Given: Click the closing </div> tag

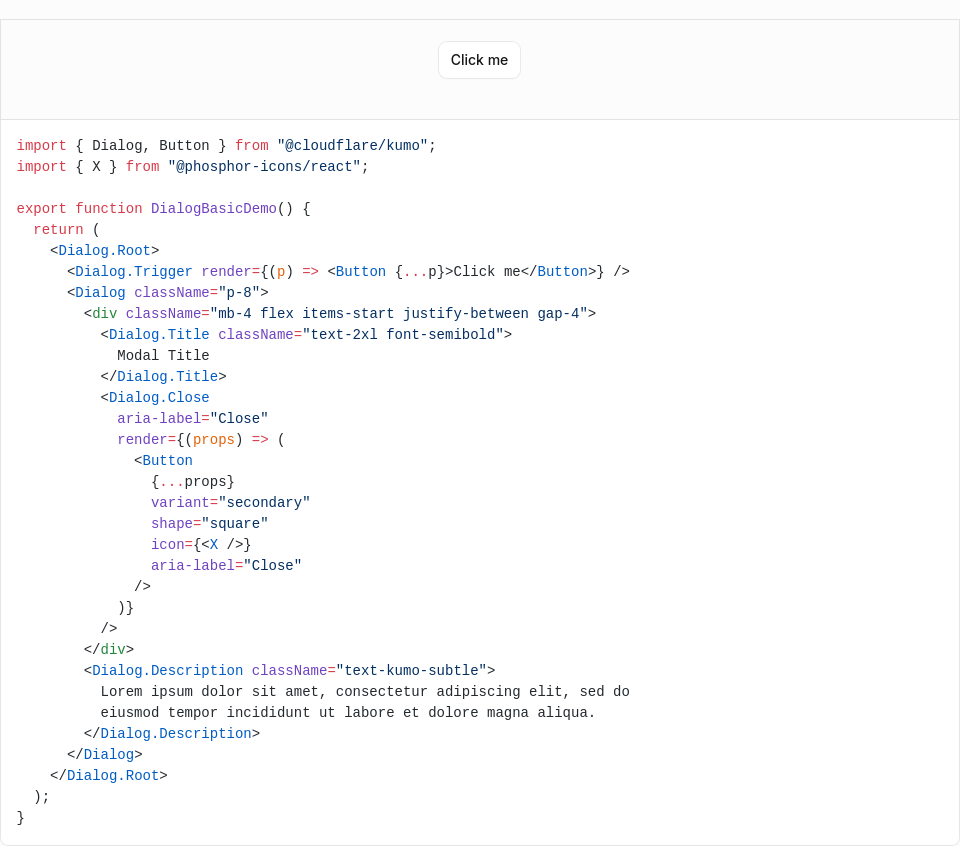Looking at the screenshot, I should click(109, 649).
